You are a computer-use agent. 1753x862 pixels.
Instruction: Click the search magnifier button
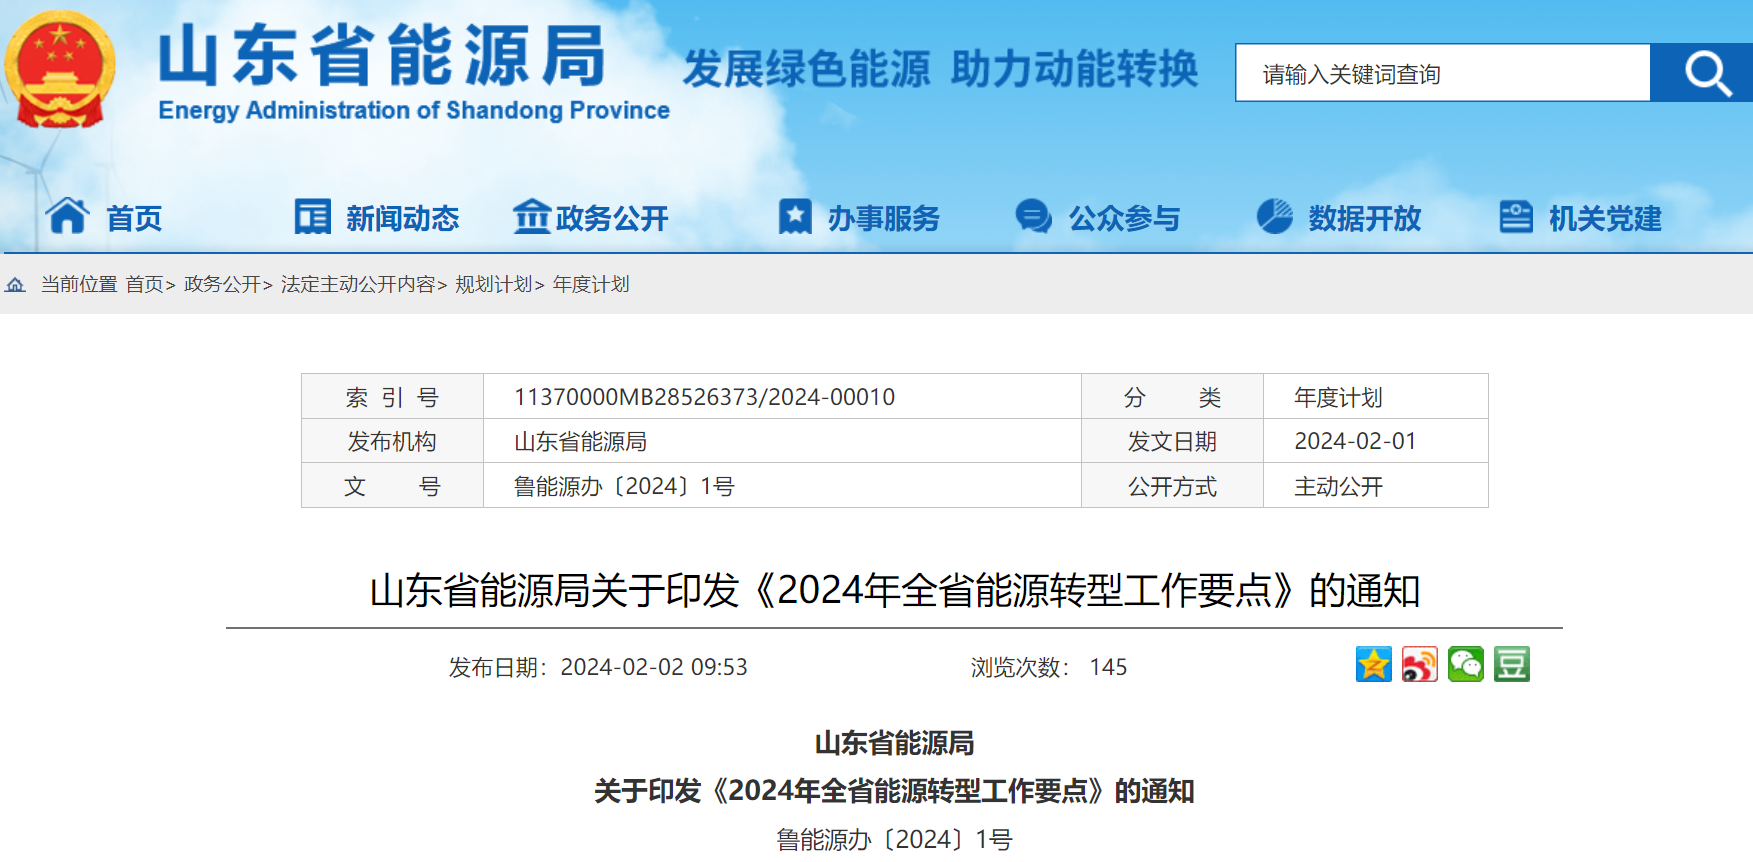1706,73
